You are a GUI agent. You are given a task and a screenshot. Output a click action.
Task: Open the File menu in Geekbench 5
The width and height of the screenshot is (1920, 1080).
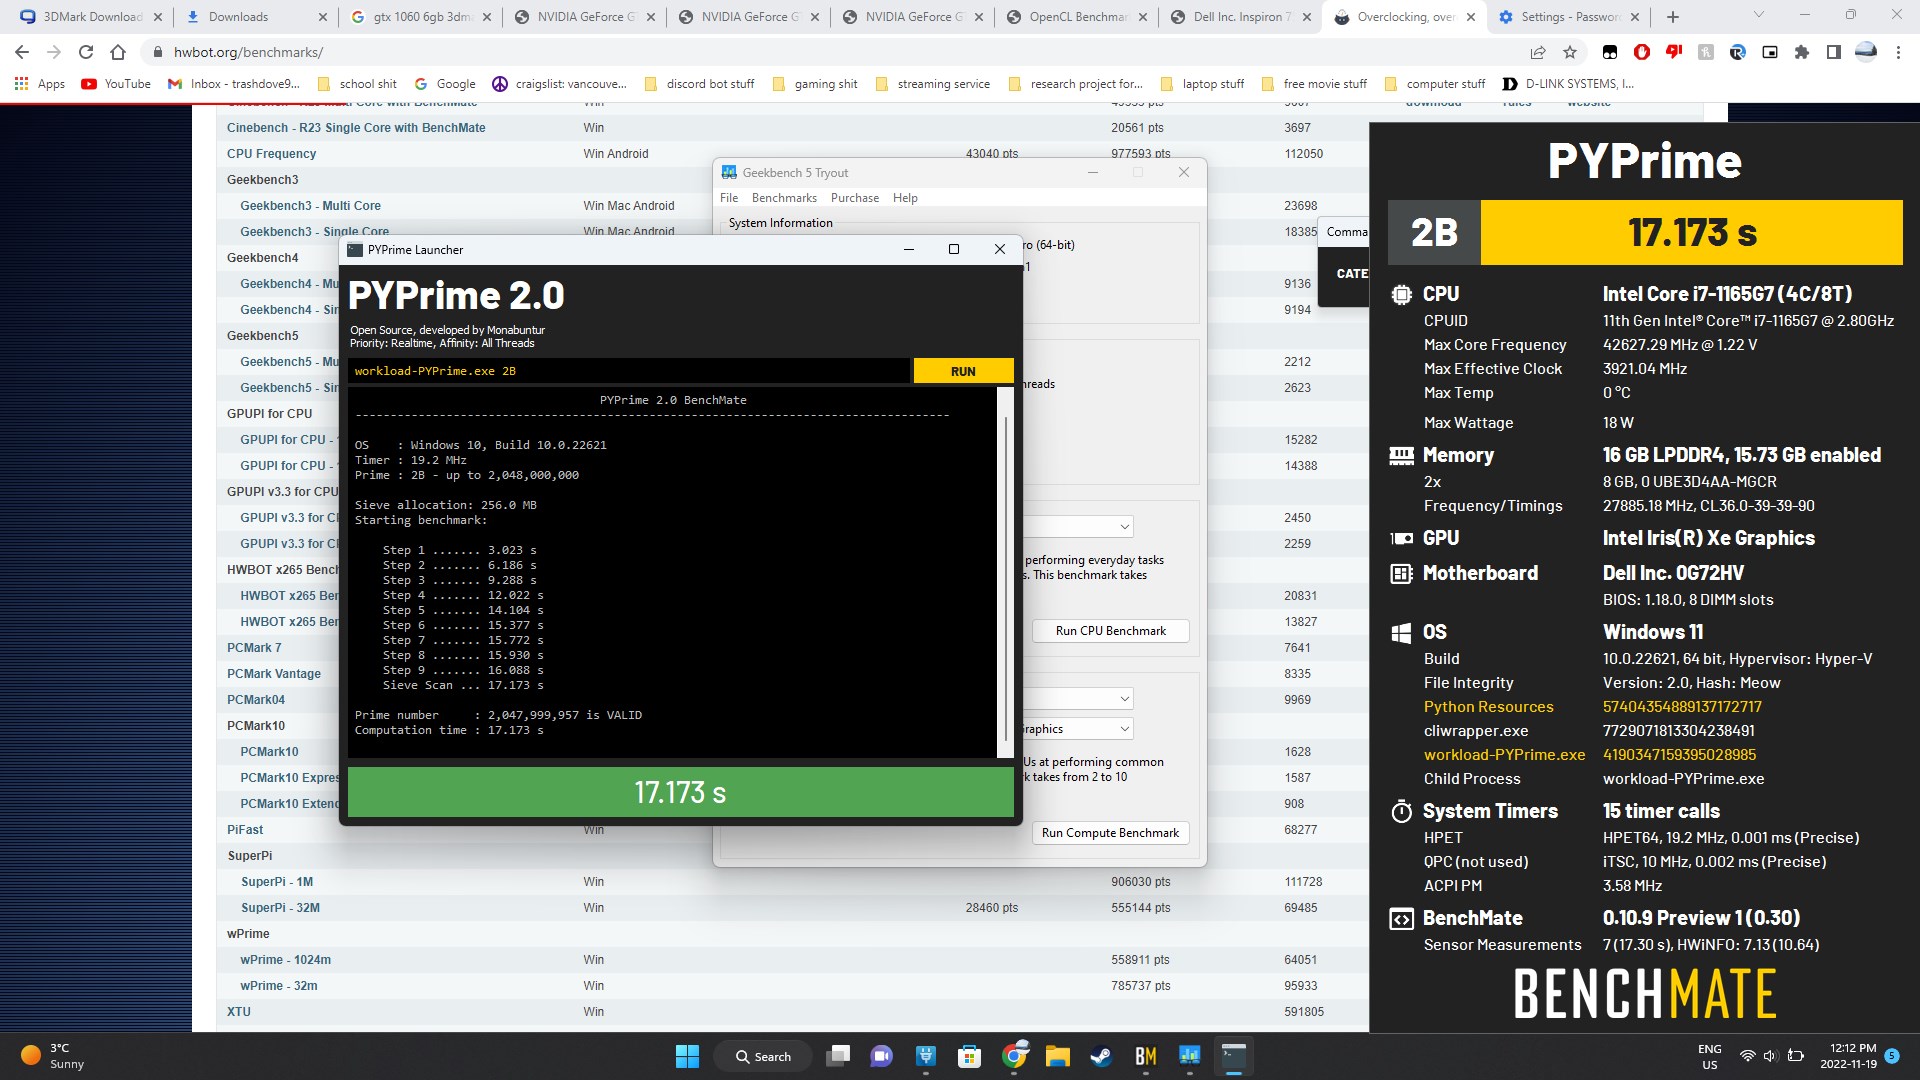click(x=729, y=198)
